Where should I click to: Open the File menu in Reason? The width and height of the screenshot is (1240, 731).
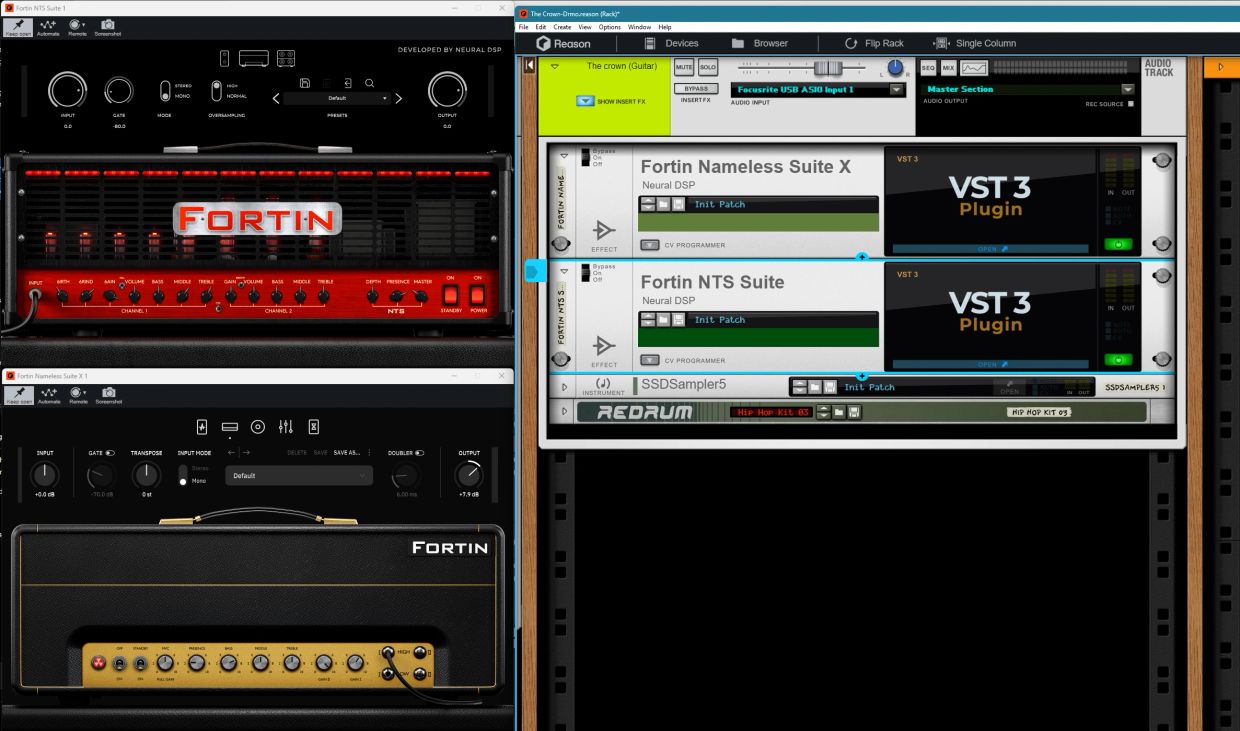click(x=525, y=27)
